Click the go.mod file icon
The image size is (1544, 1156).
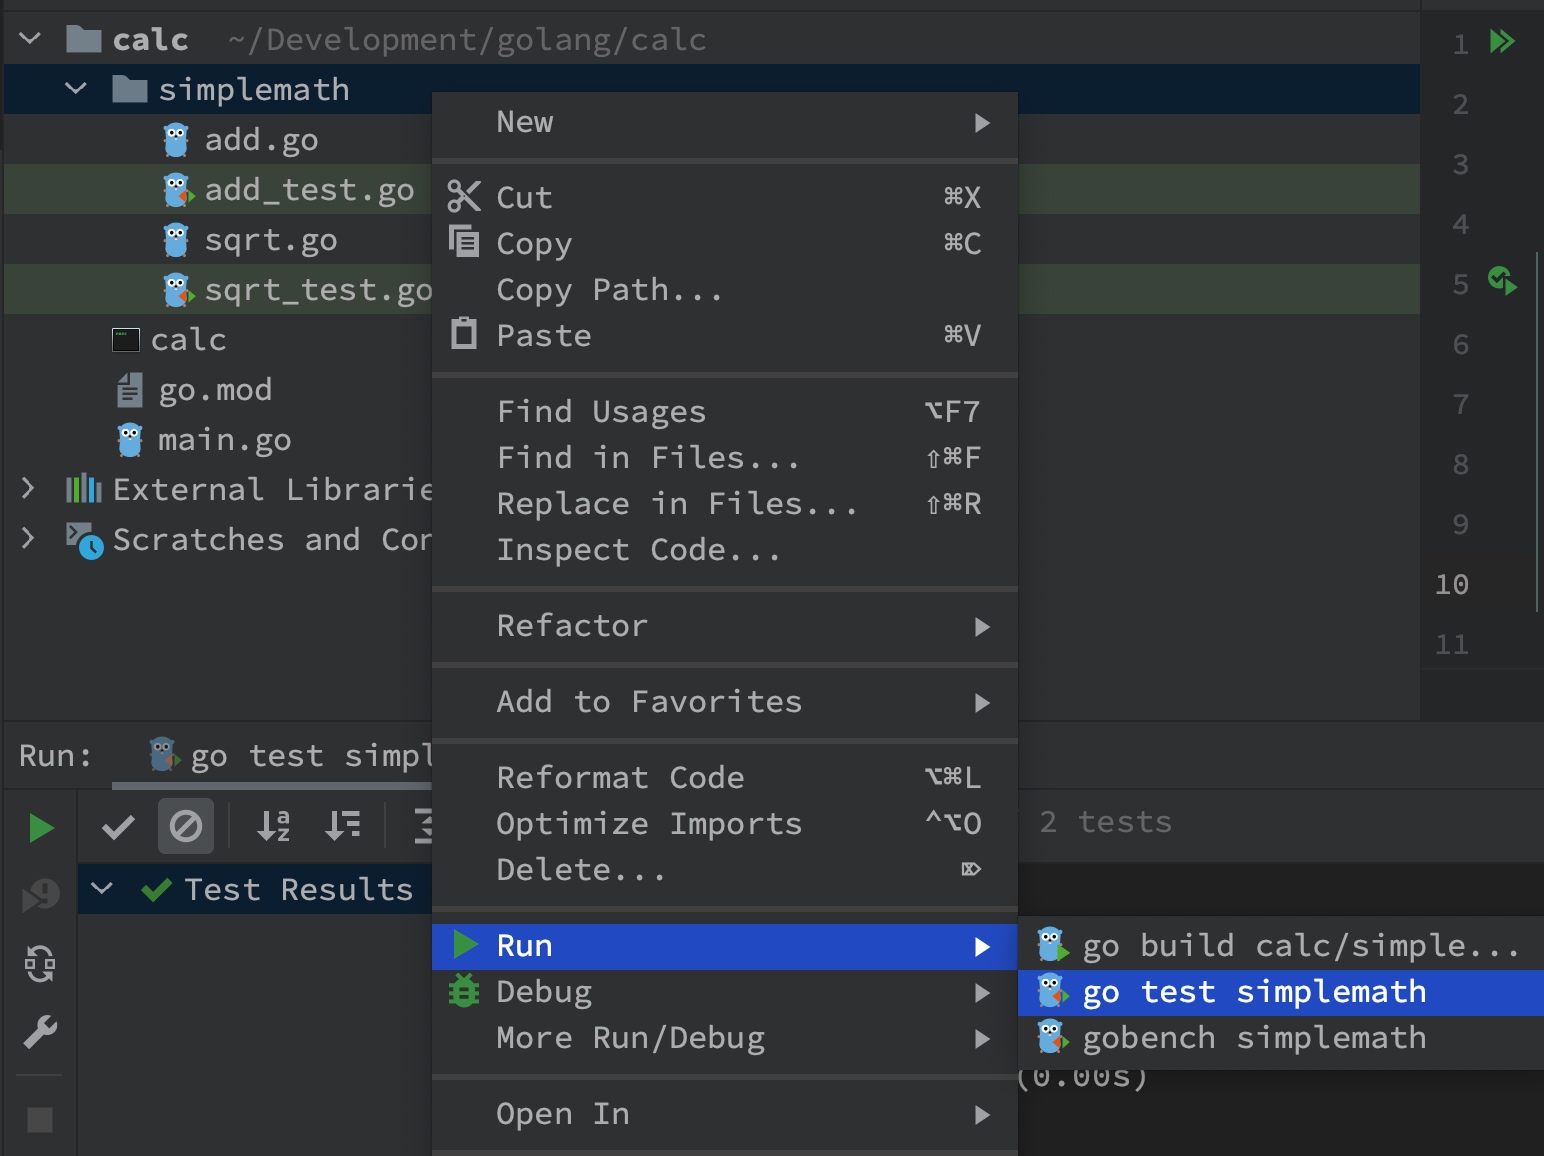[x=130, y=390]
